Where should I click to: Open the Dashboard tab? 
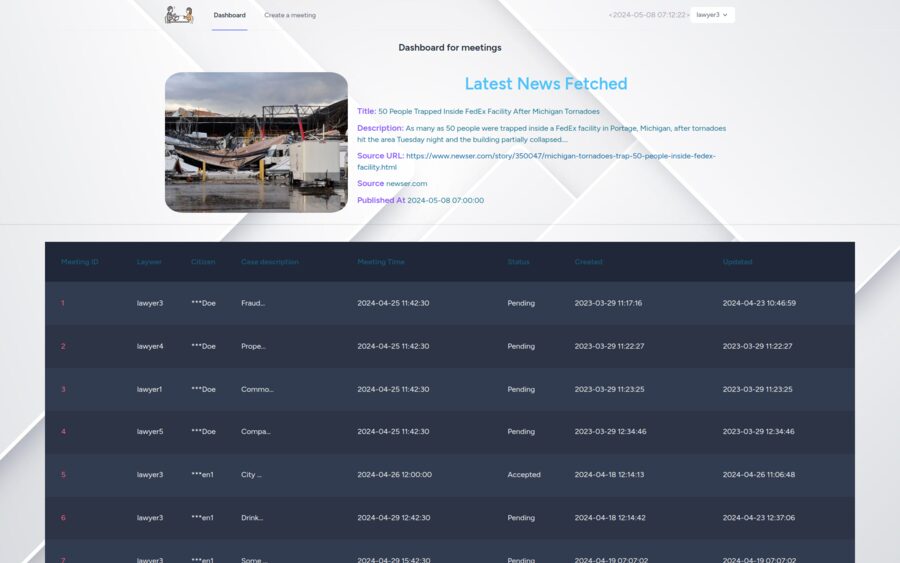(230, 15)
